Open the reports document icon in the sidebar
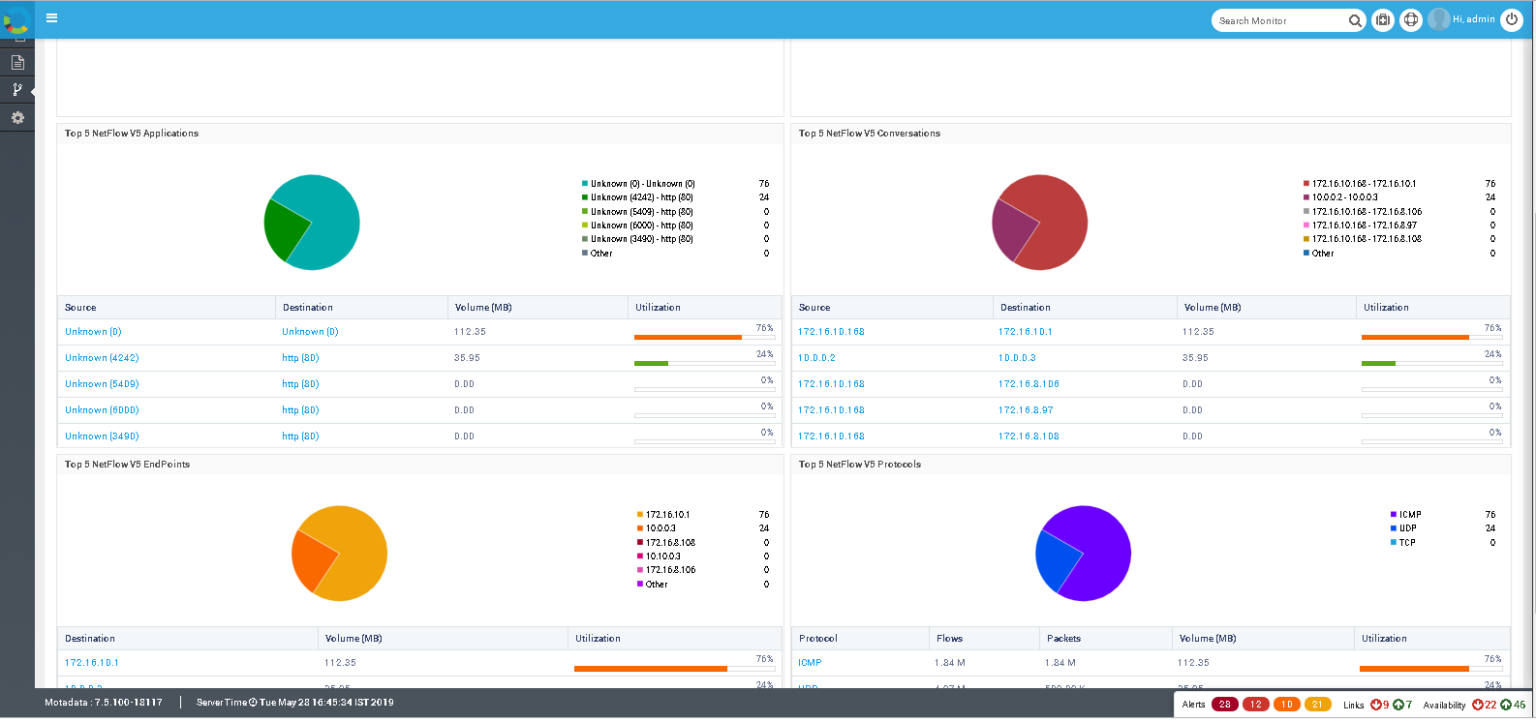This screenshot has height=722, width=1536. (16, 61)
